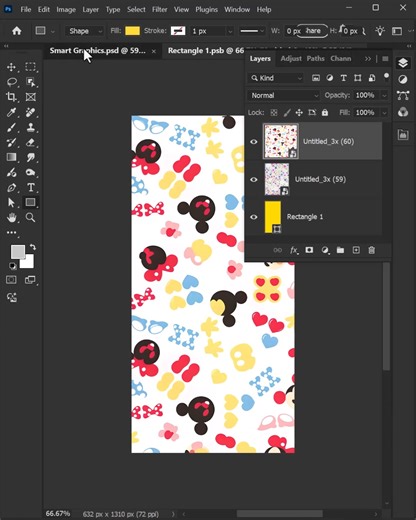Select the Rectangle shape tool
The width and height of the screenshot is (416, 520).
(x=30, y=202)
